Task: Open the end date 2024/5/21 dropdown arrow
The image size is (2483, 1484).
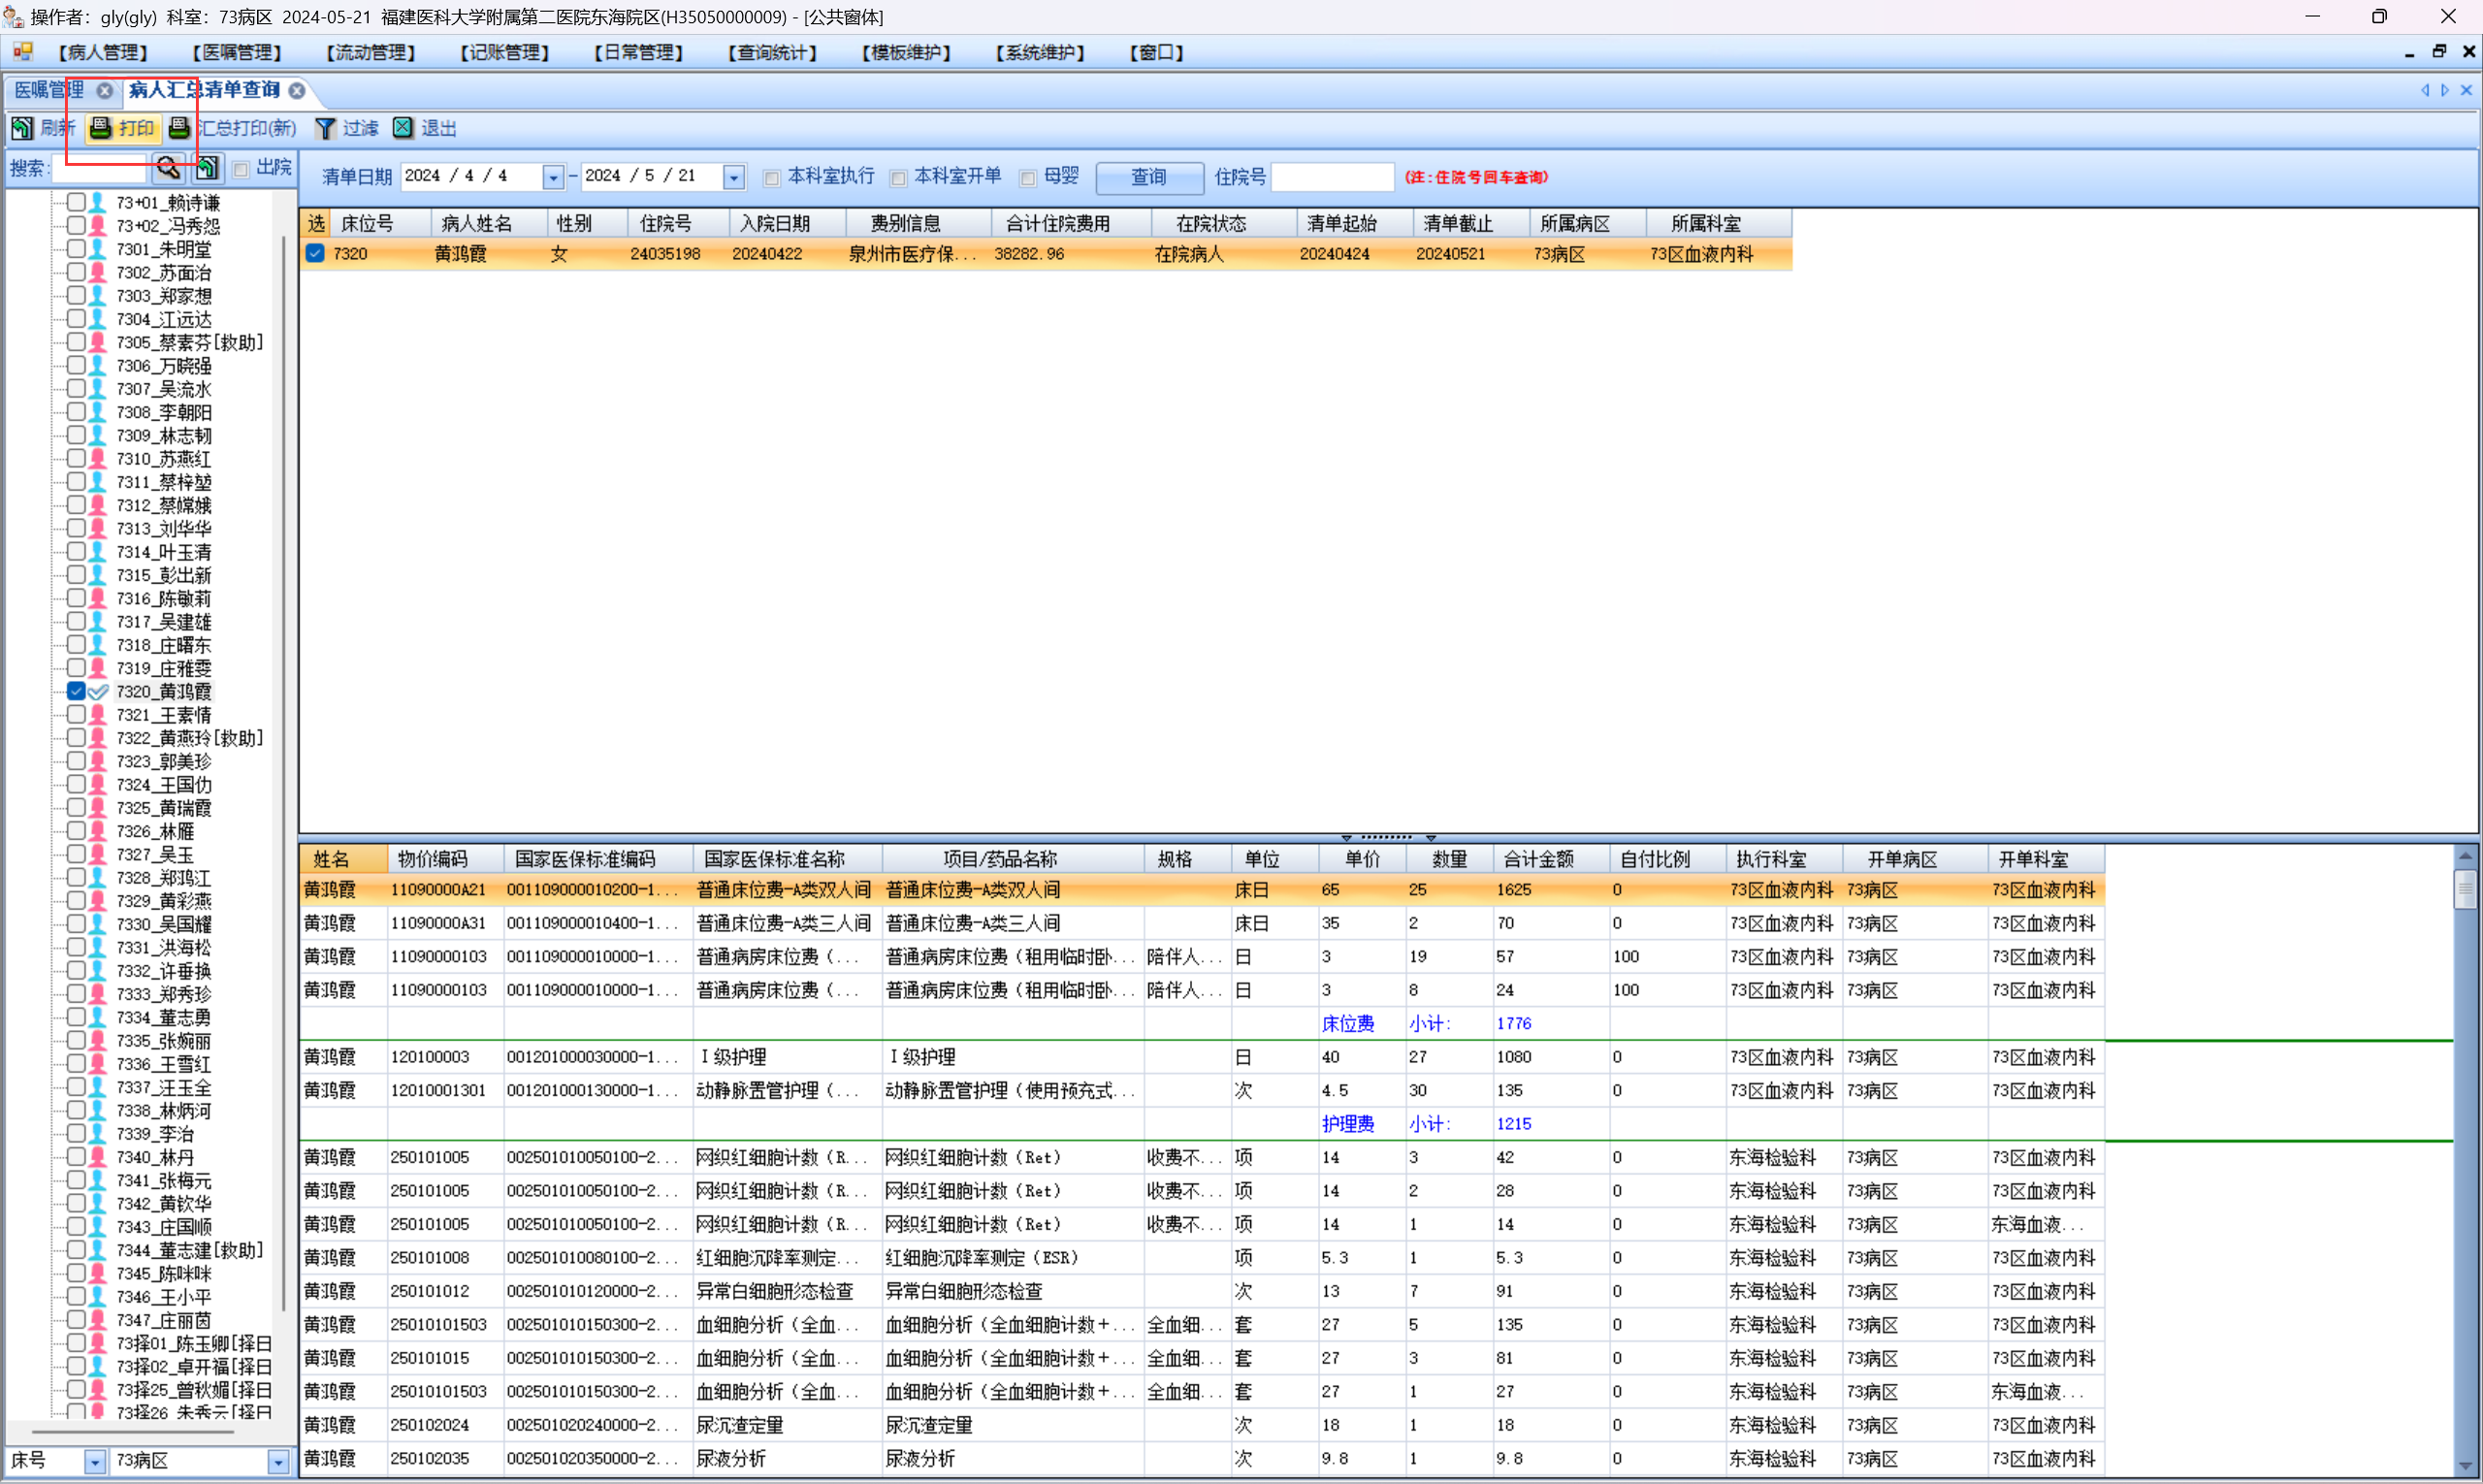Action: [734, 177]
